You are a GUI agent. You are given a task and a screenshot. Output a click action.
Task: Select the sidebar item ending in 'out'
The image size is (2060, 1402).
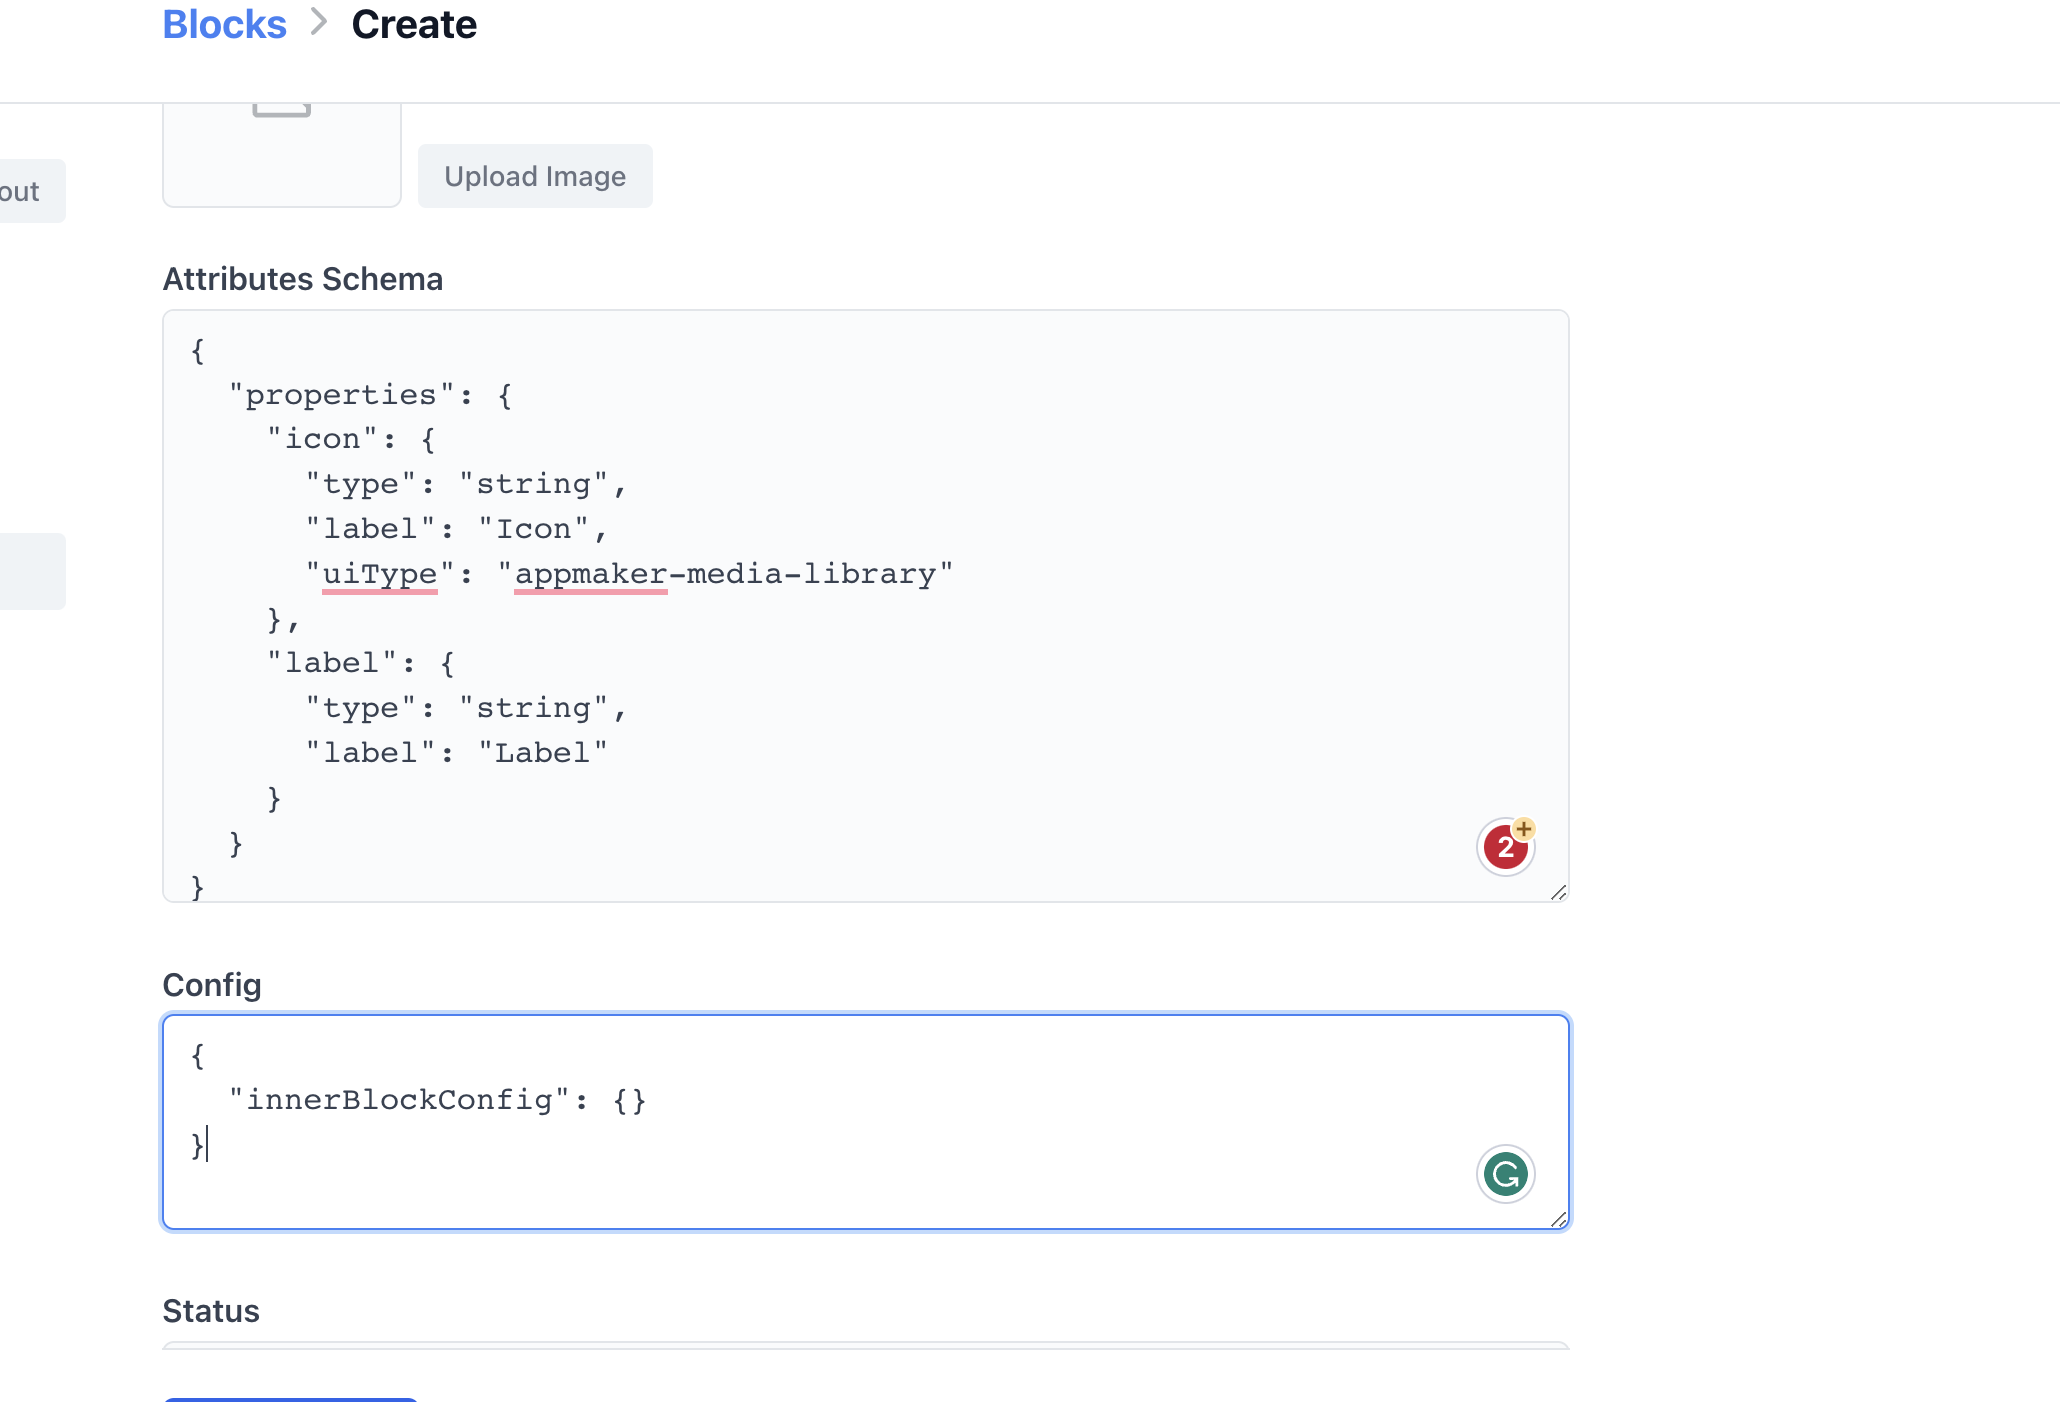coord(28,191)
